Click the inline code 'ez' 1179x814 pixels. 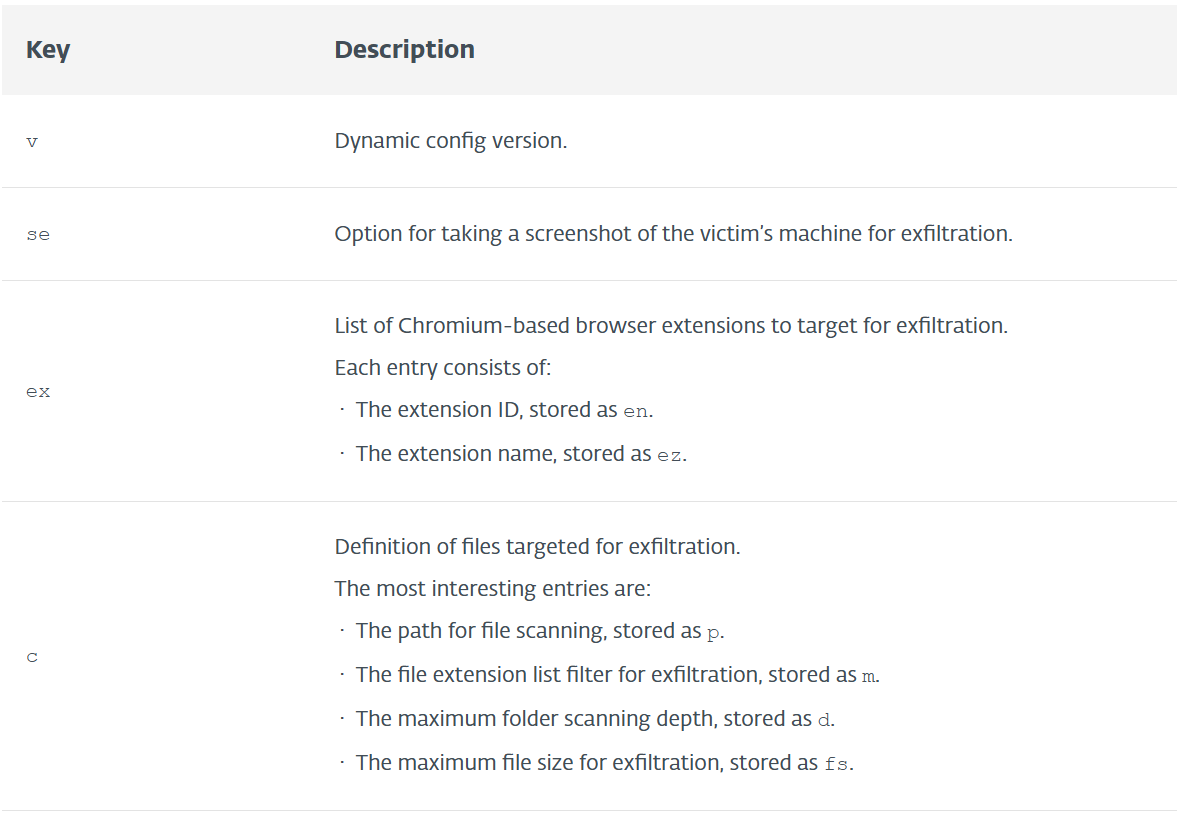coord(669,455)
